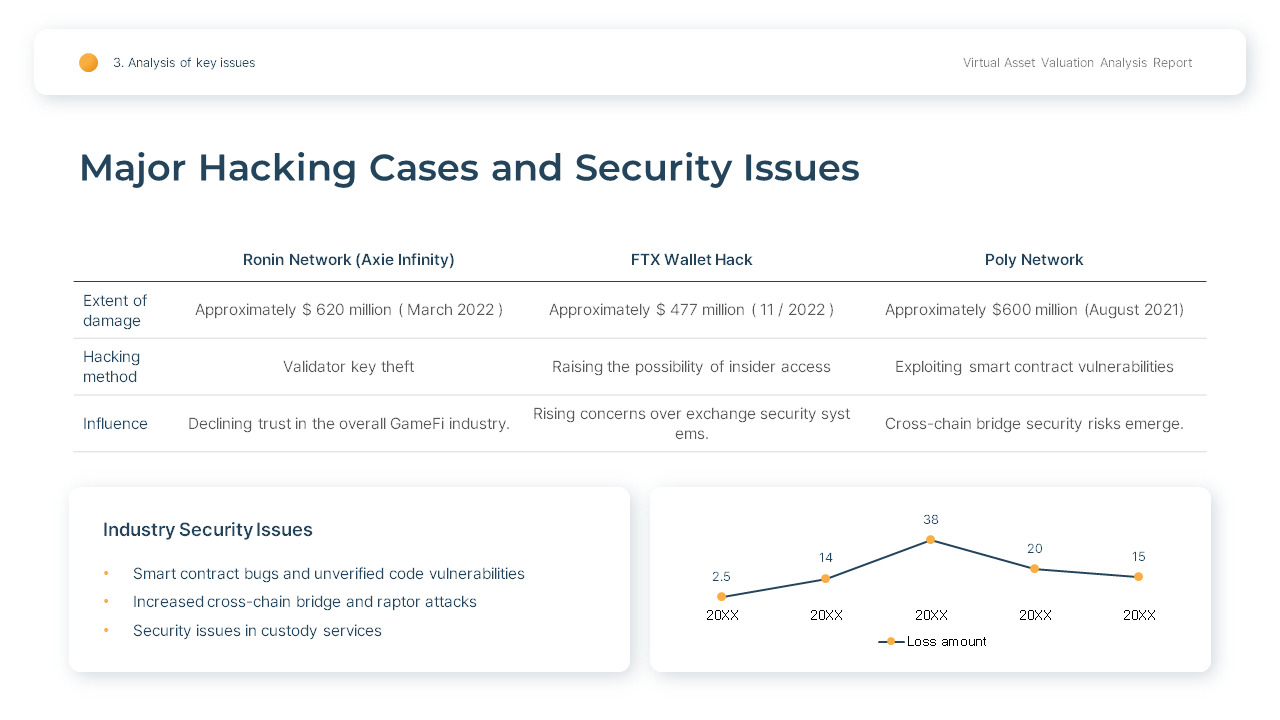Click the slide title Major Hacking Cases
The height and width of the screenshot is (720, 1280).
[x=469, y=168]
